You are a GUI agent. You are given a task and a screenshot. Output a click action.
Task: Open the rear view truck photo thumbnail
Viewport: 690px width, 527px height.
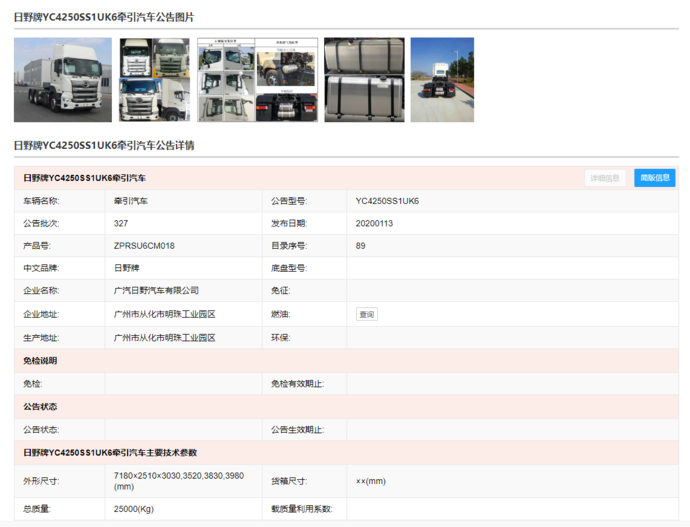(442, 80)
